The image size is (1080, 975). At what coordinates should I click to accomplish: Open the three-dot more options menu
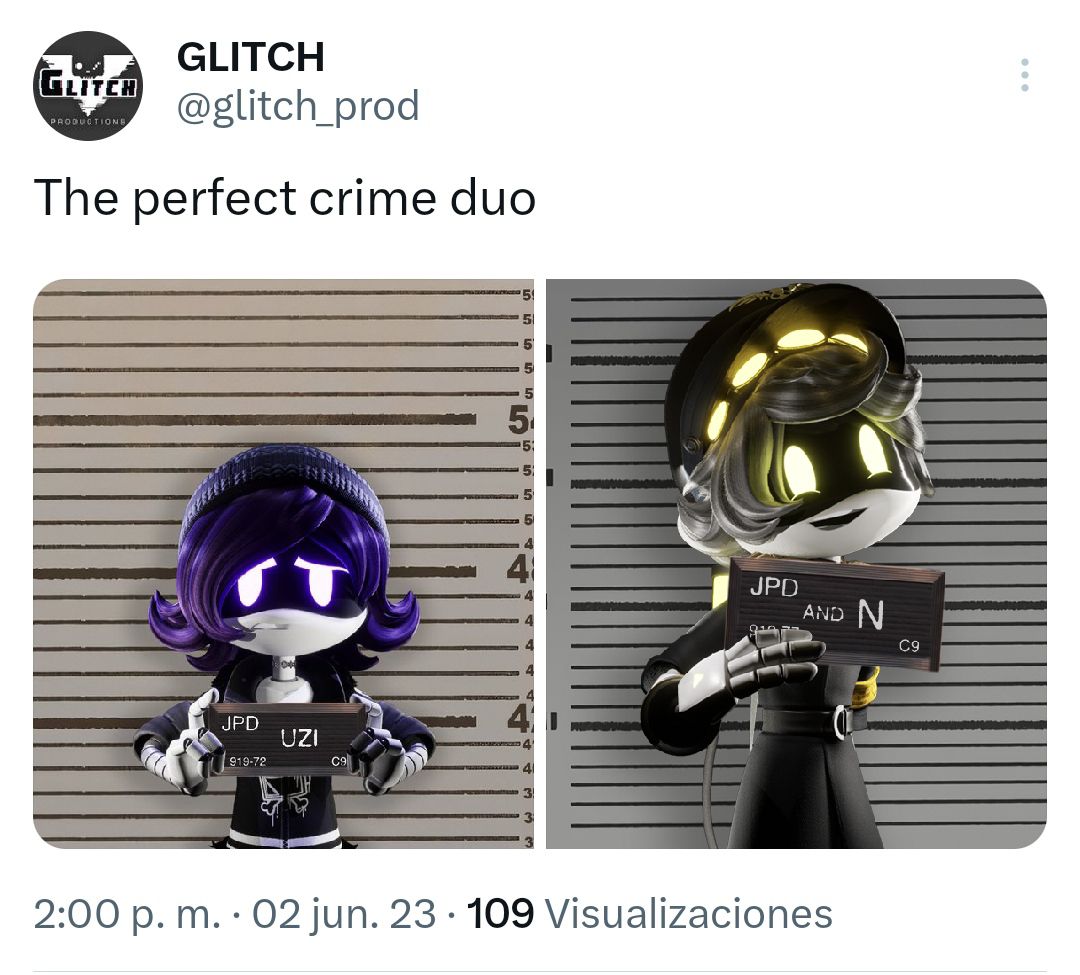[1025, 75]
